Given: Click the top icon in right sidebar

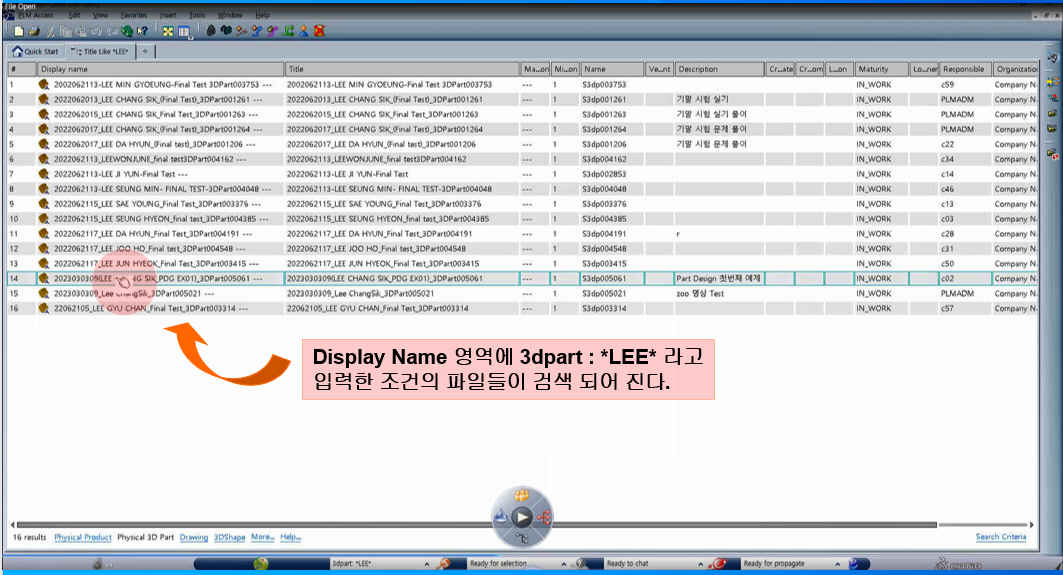Looking at the screenshot, I should click(1053, 58).
